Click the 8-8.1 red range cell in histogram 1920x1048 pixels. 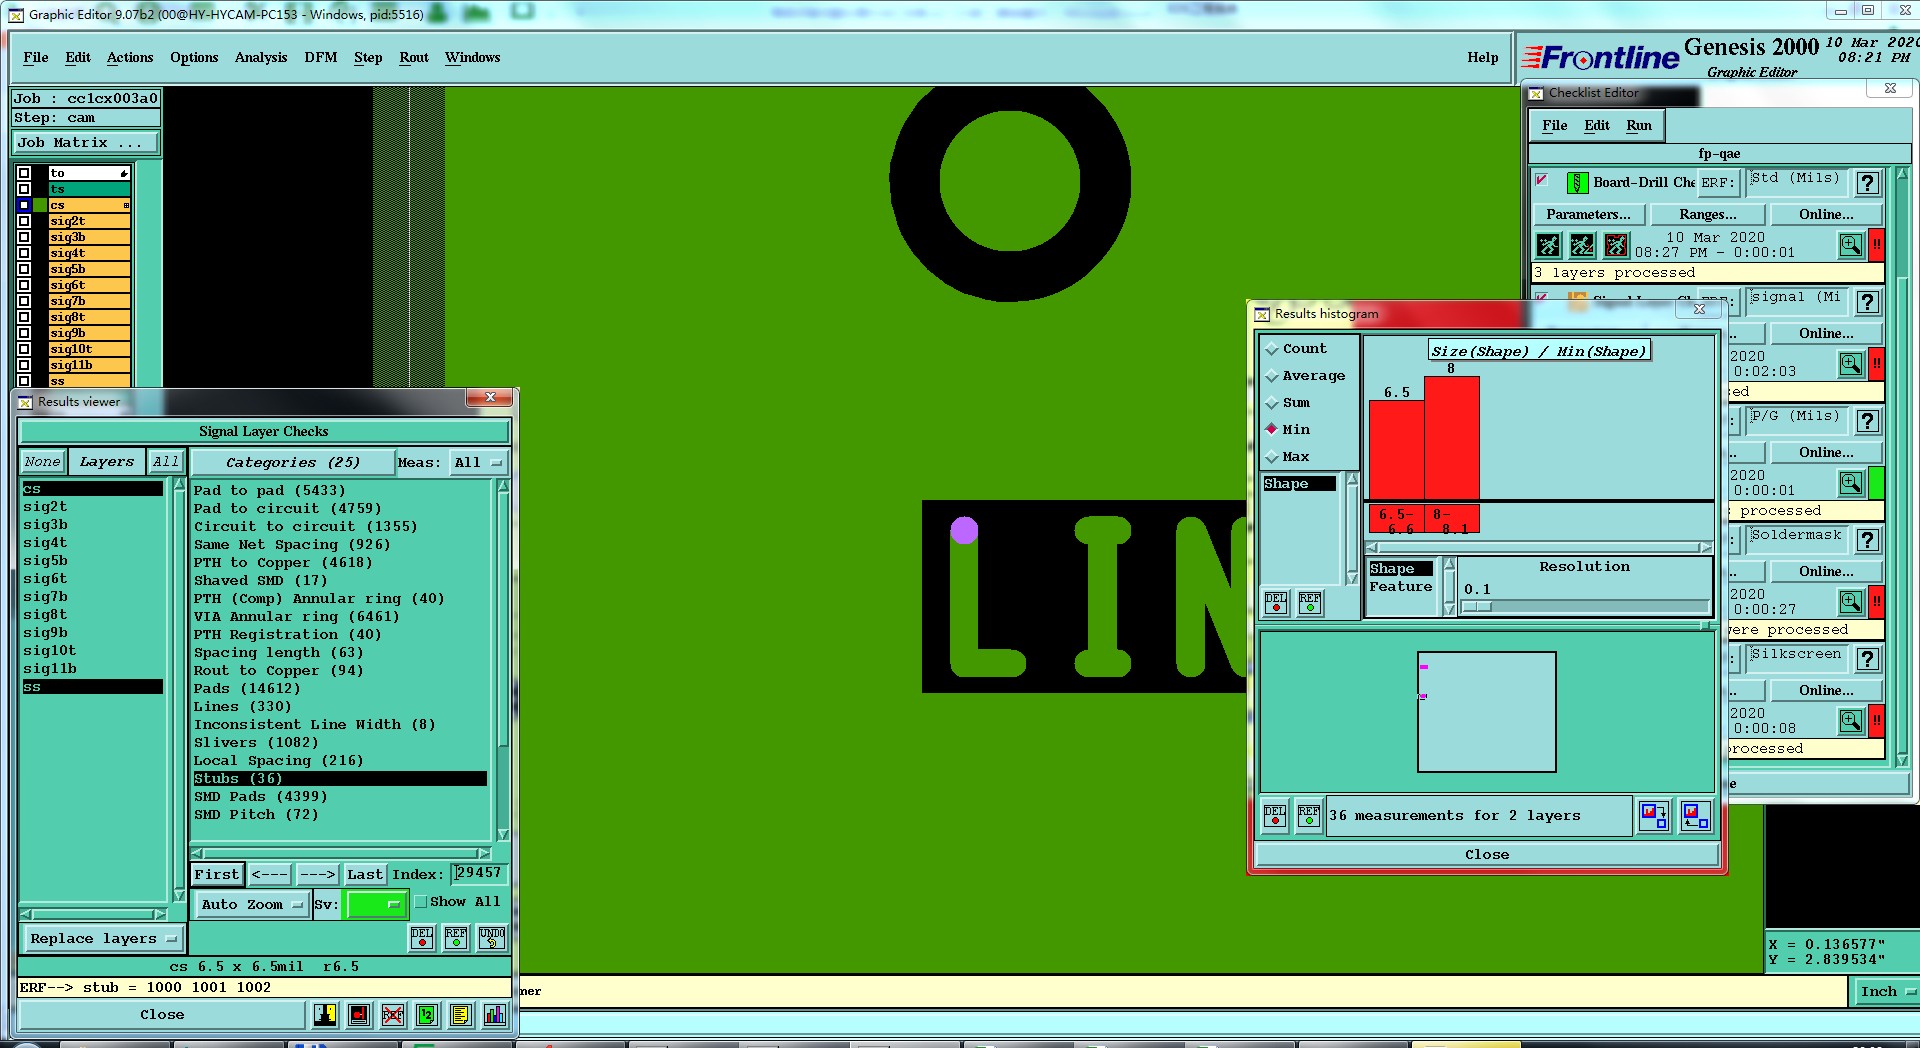1451,521
